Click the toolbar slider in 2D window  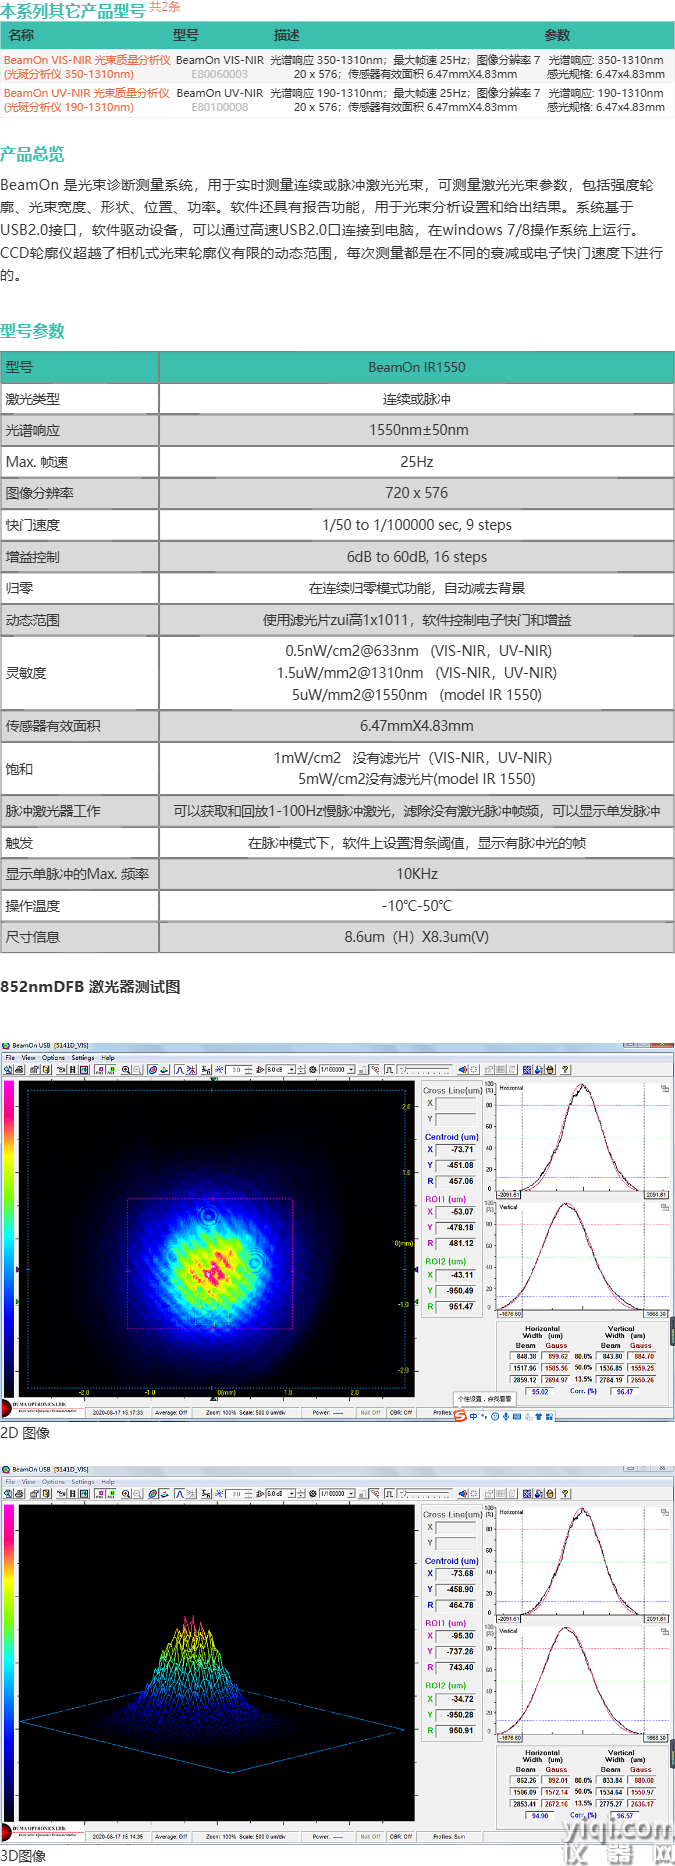click(424, 1069)
